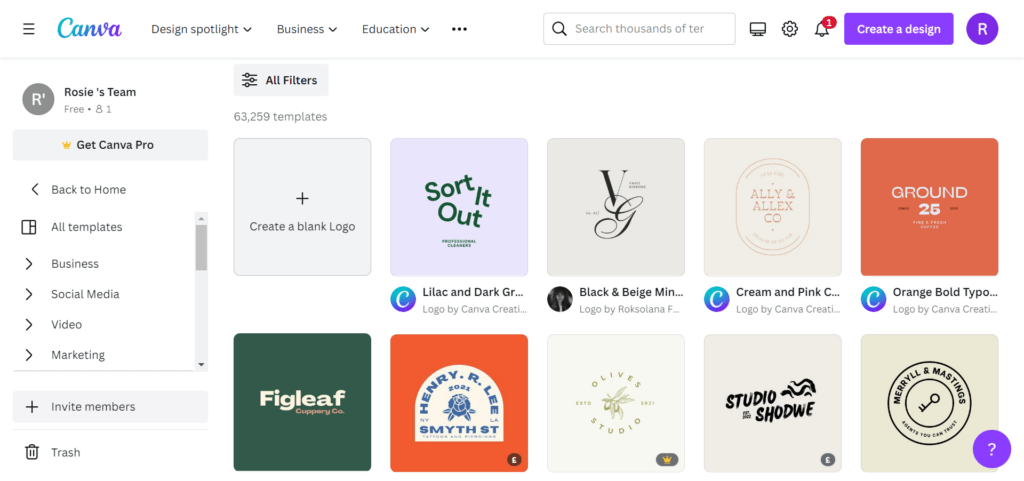Screen dimensions: 1024x481
Task: Open the Education dropdown menu
Action: tap(396, 29)
